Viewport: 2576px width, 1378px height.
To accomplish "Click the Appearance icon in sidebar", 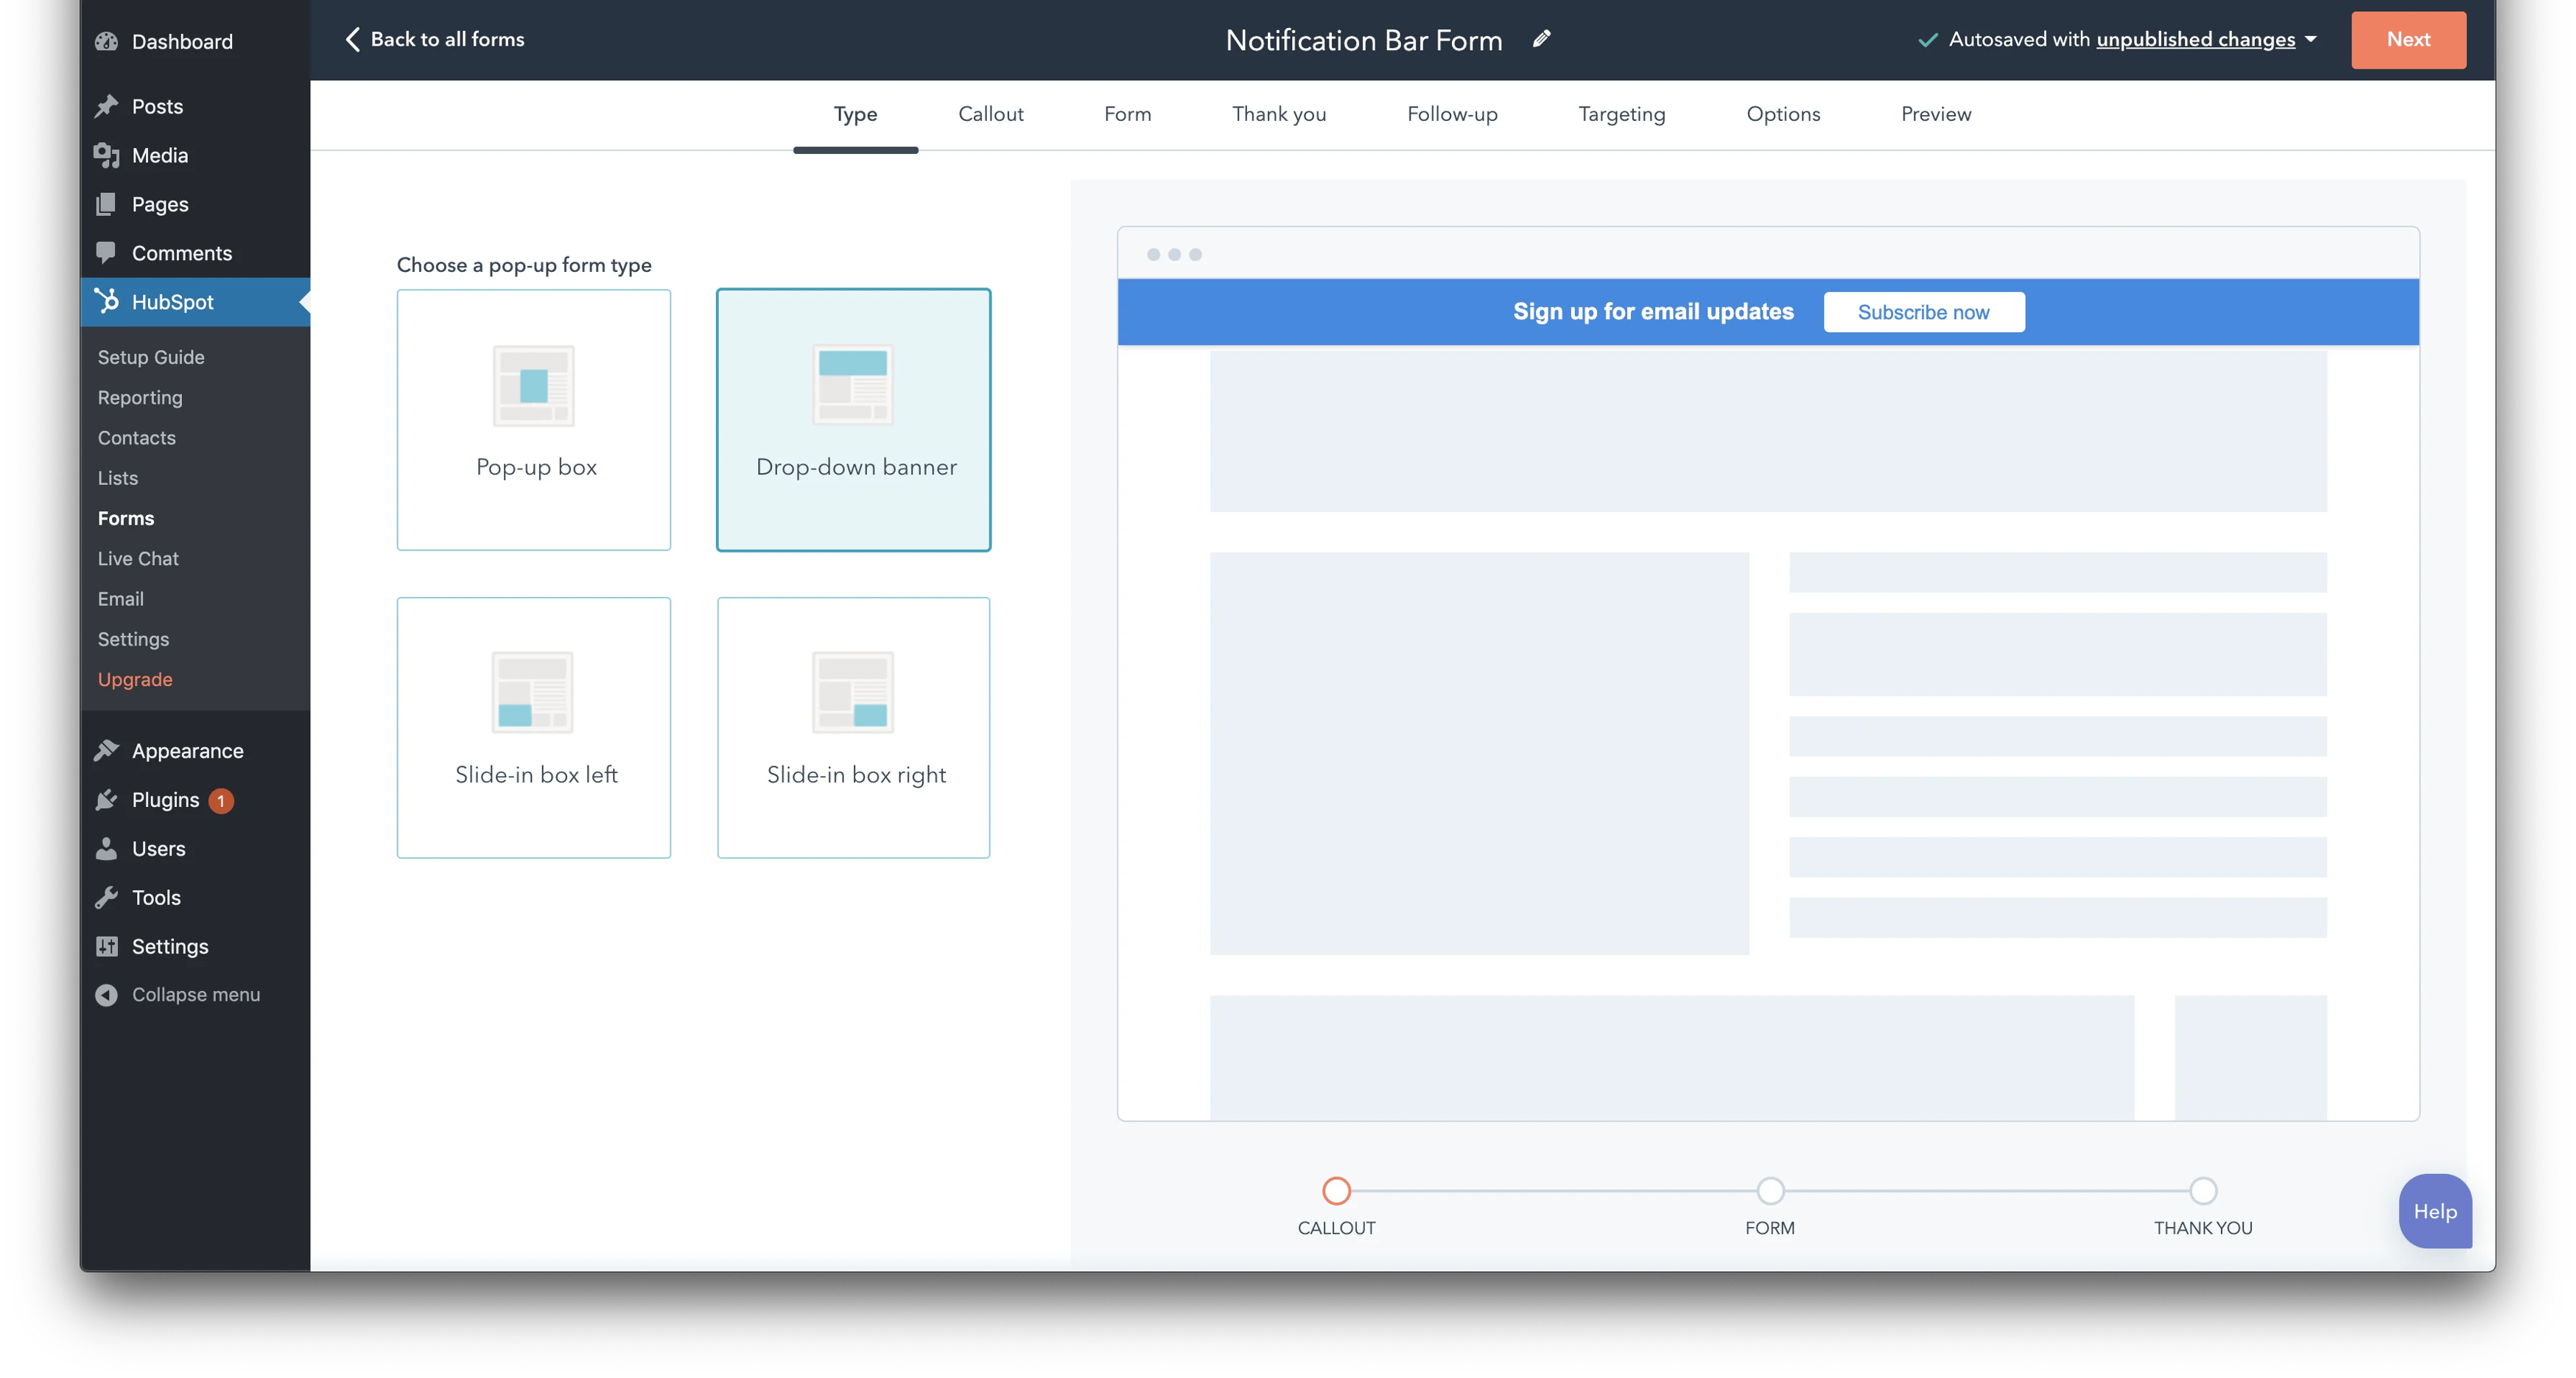I will pos(105,749).
